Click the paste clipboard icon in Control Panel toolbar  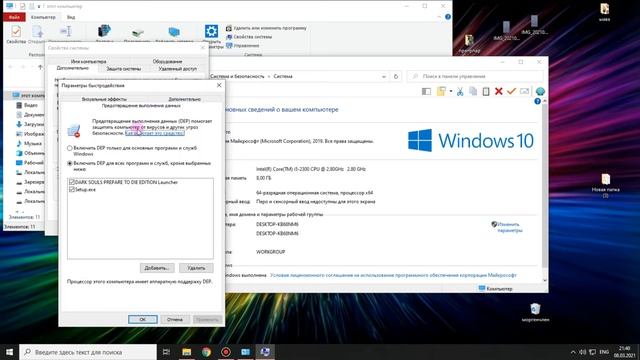pos(486,91)
